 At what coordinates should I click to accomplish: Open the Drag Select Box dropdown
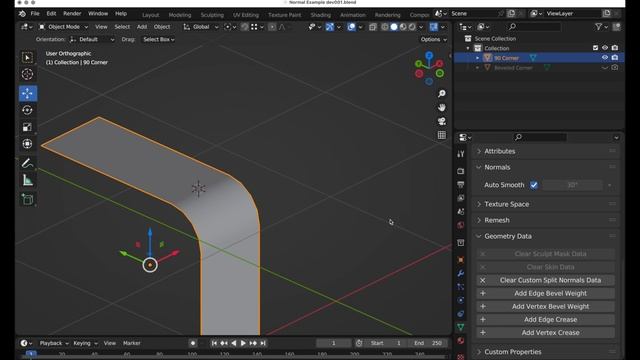point(159,40)
